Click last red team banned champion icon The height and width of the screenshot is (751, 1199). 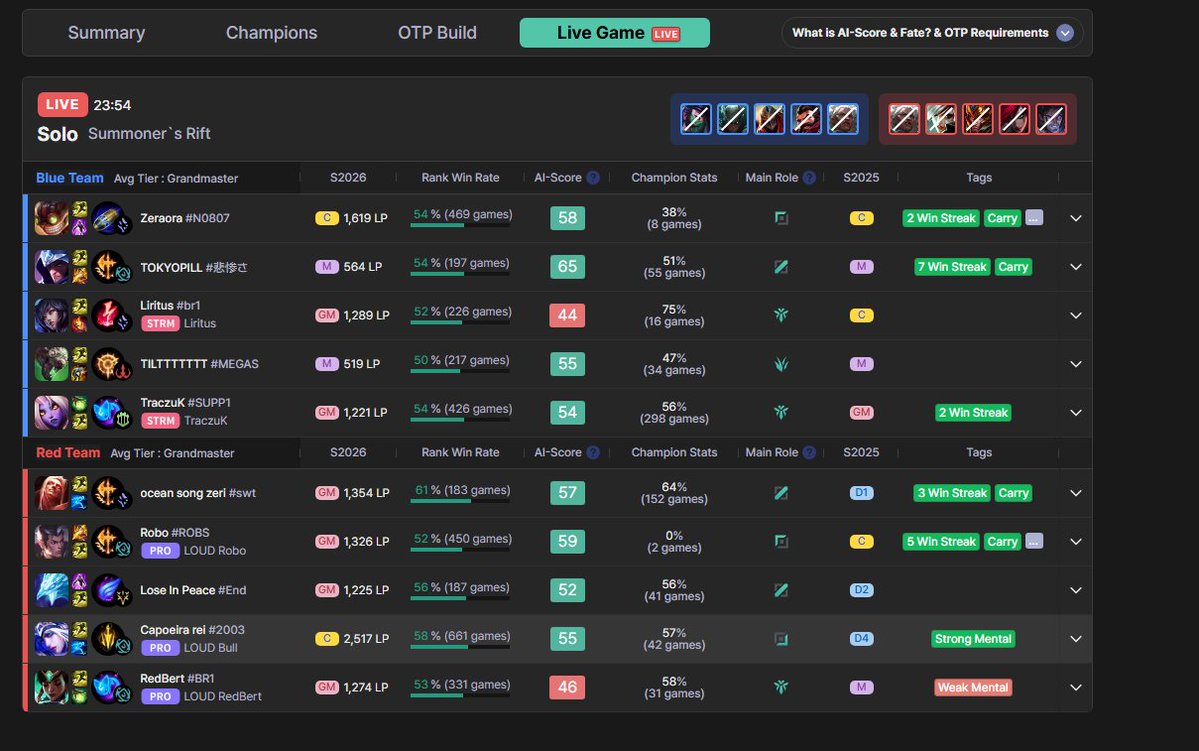point(1051,119)
